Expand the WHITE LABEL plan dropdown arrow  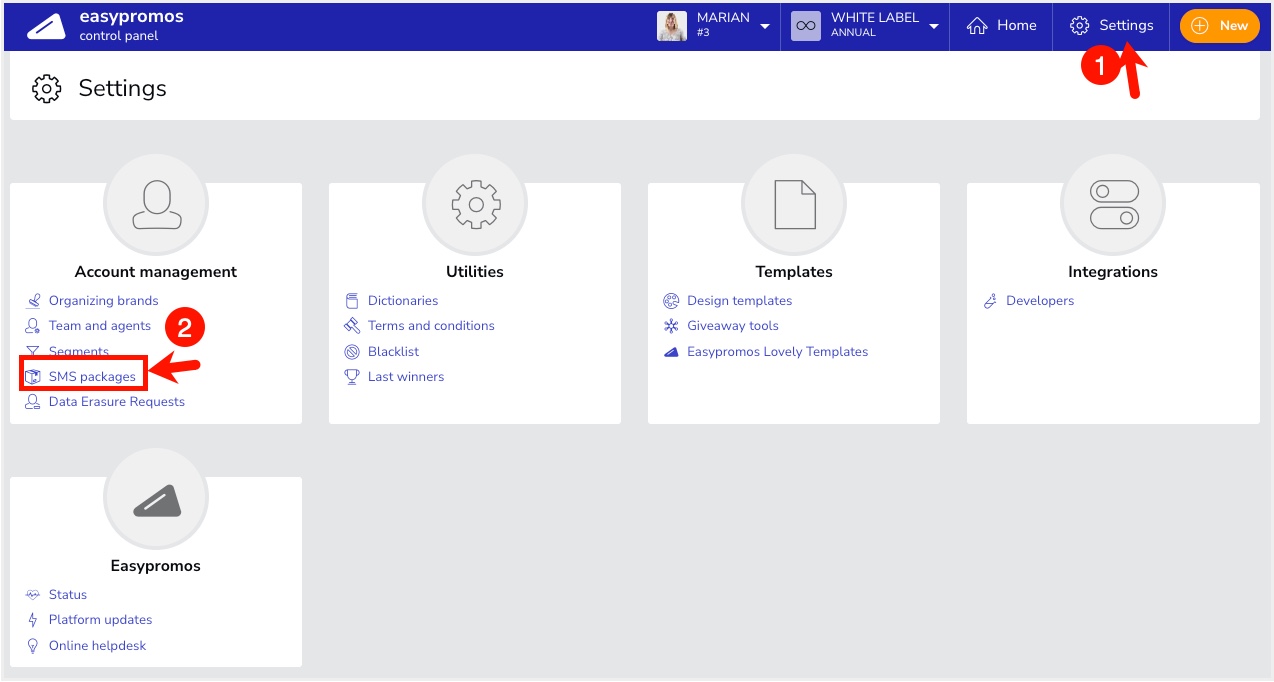click(x=934, y=26)
